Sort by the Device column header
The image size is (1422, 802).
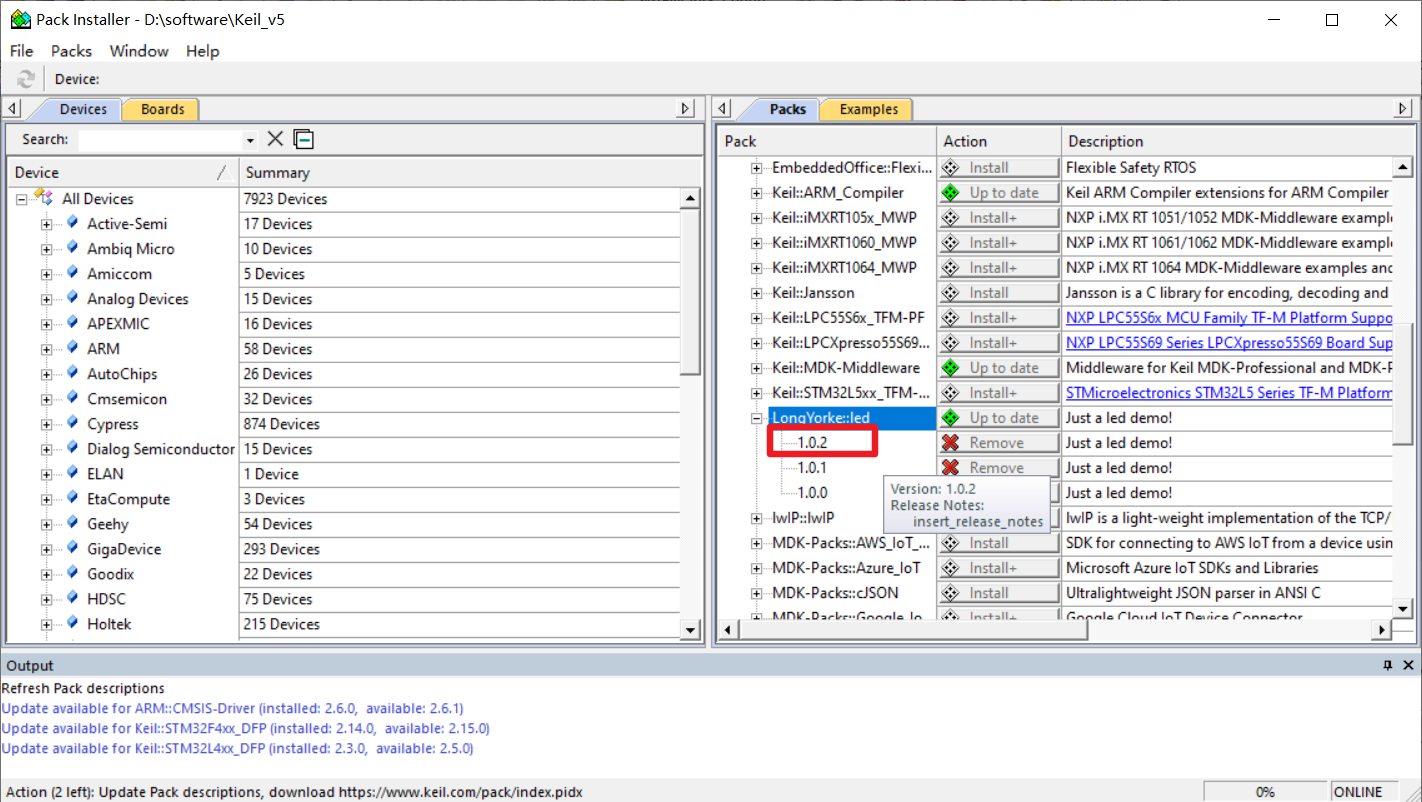(123, 172)
